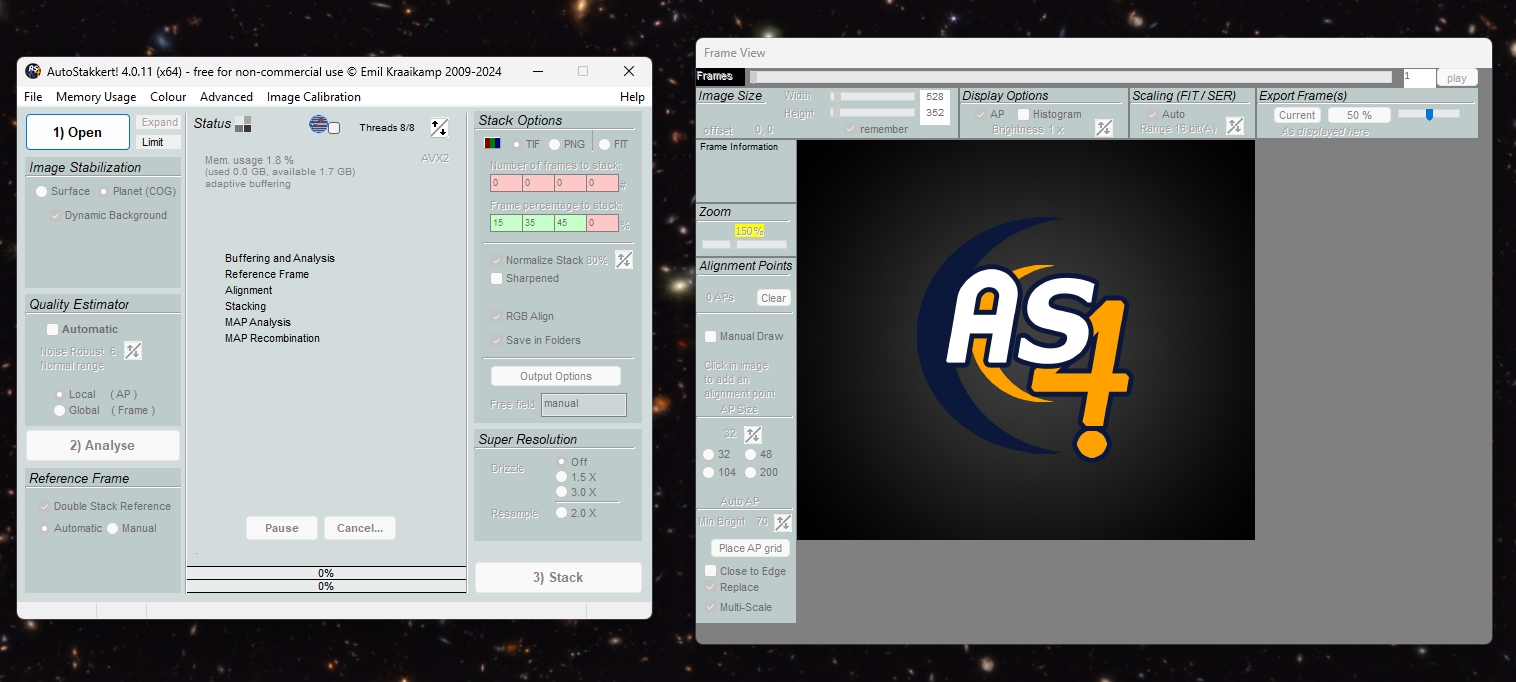Click the image Width slider
This screenshot has height=682, width=1516.
coord(872,96)
